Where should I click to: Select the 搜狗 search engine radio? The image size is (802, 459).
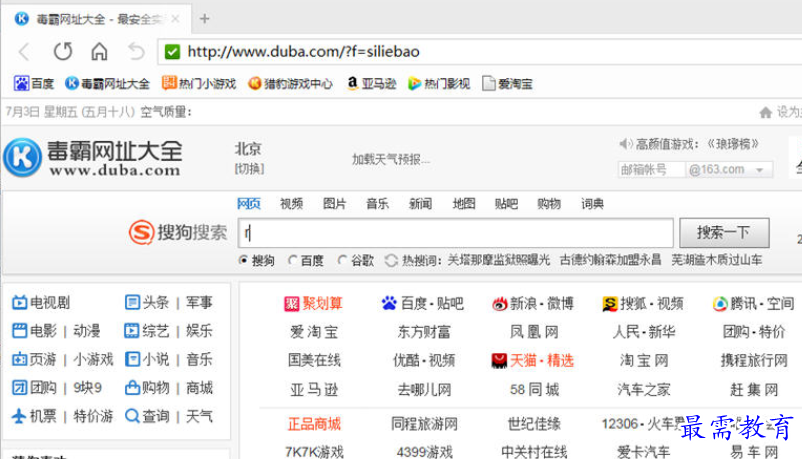[243, 260]
